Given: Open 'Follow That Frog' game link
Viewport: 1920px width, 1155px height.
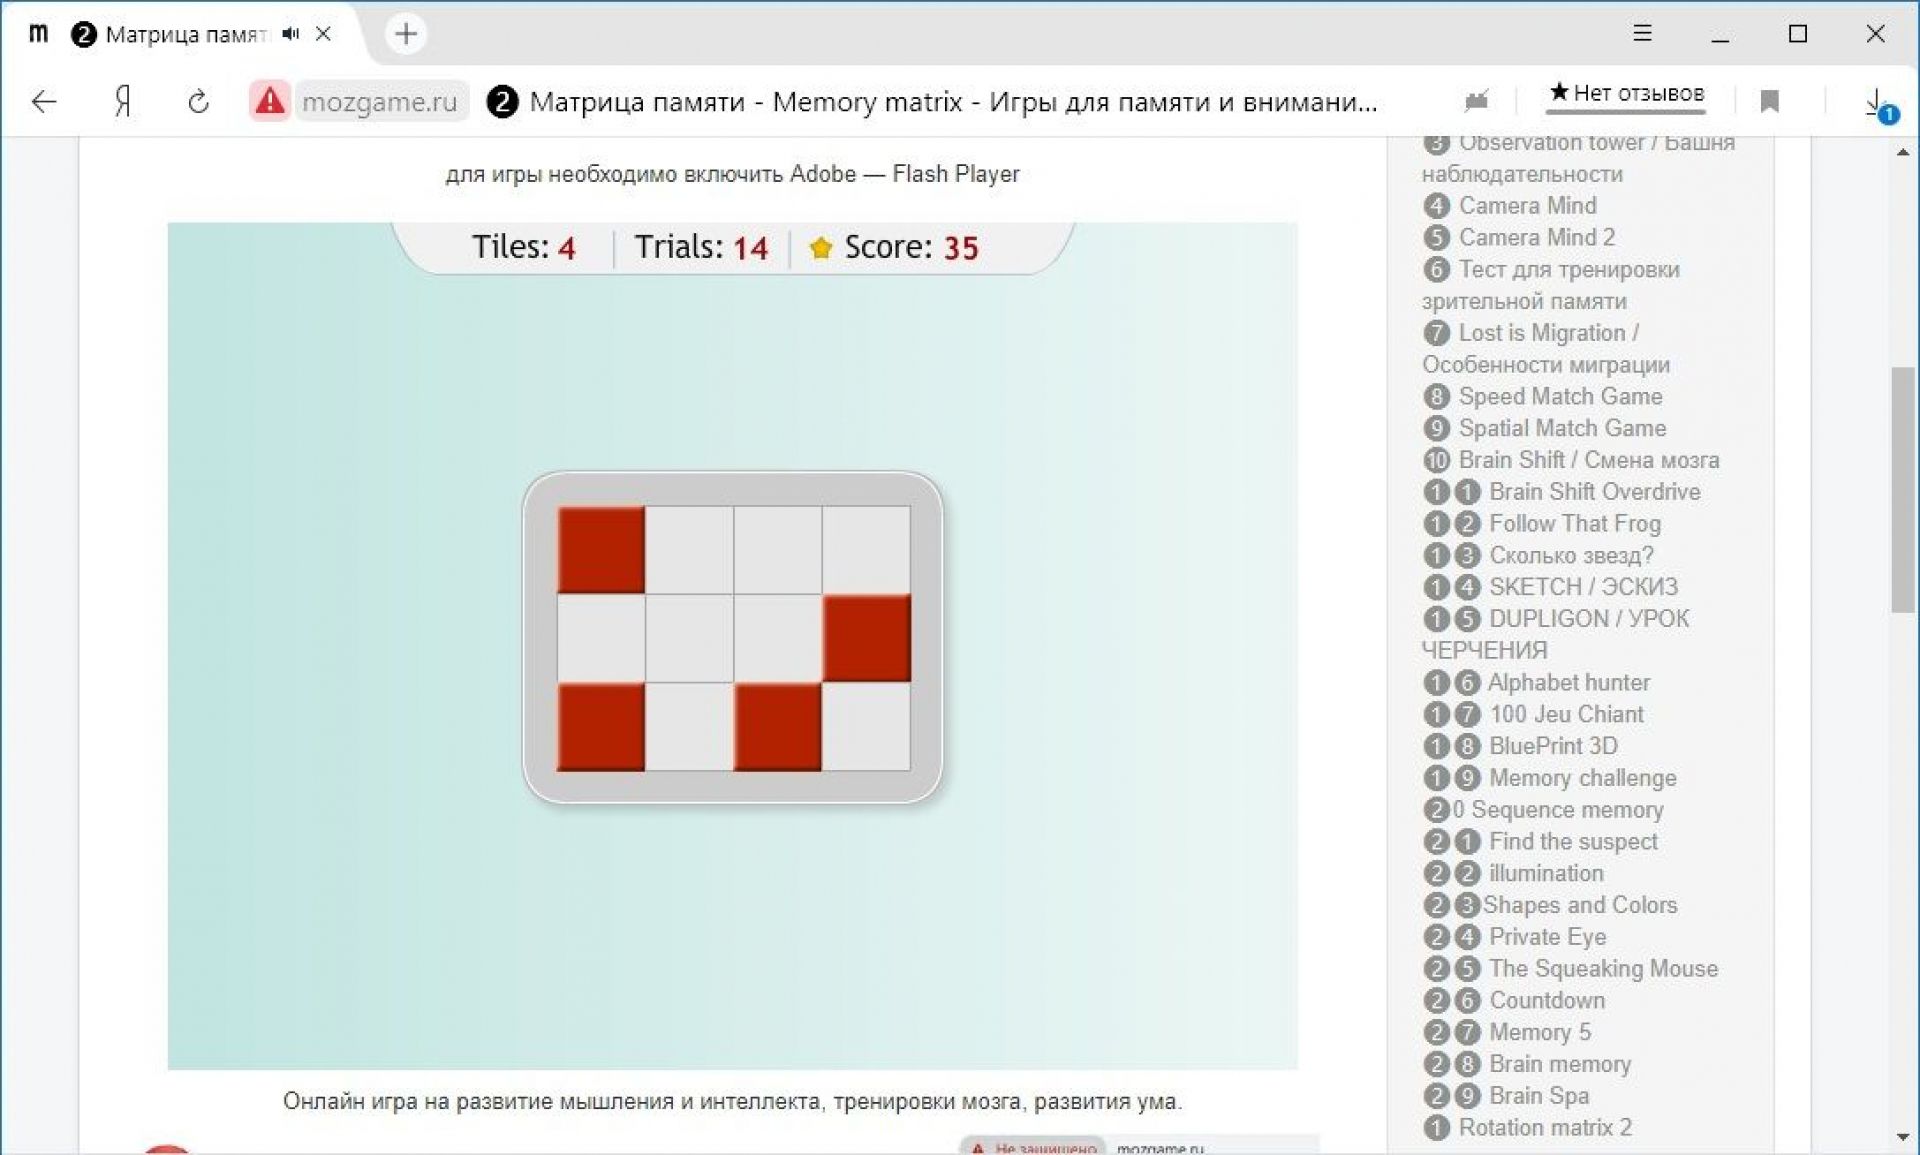Looking at the screenshot, I should pyautogui.click(x=1574, y=523).
